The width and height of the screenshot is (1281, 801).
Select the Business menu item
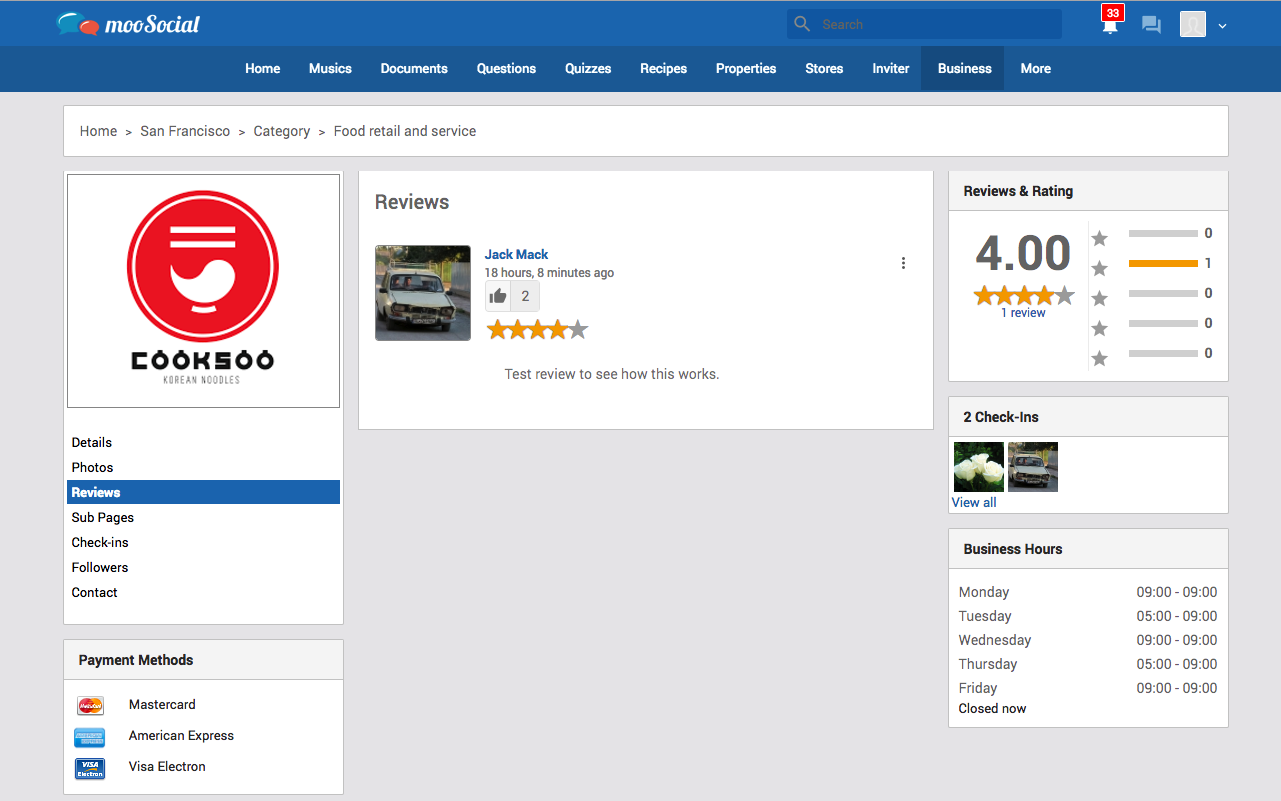pyautogui.click(x=964, y=68)
